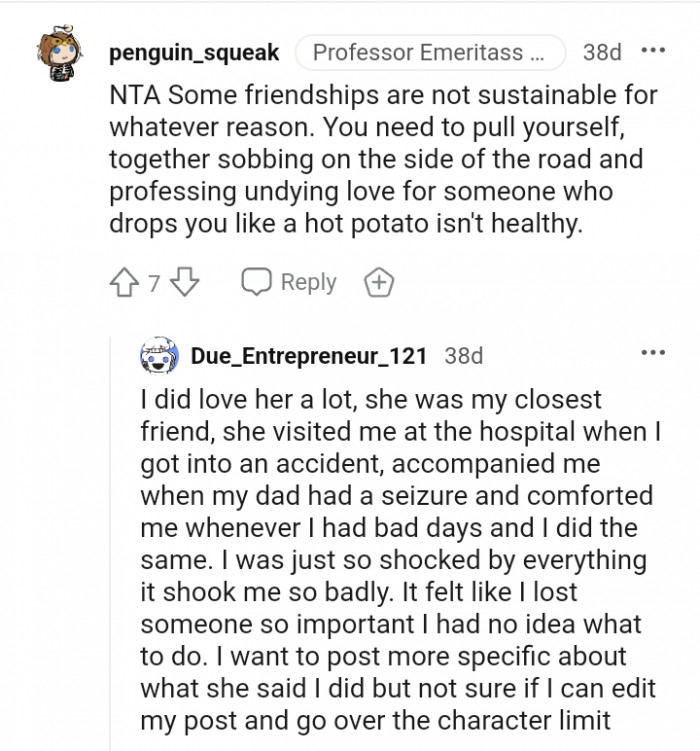Screen dimensions: 700x751
Task: Click the Professor Emeritass flair badge
Action: point(431,52)
